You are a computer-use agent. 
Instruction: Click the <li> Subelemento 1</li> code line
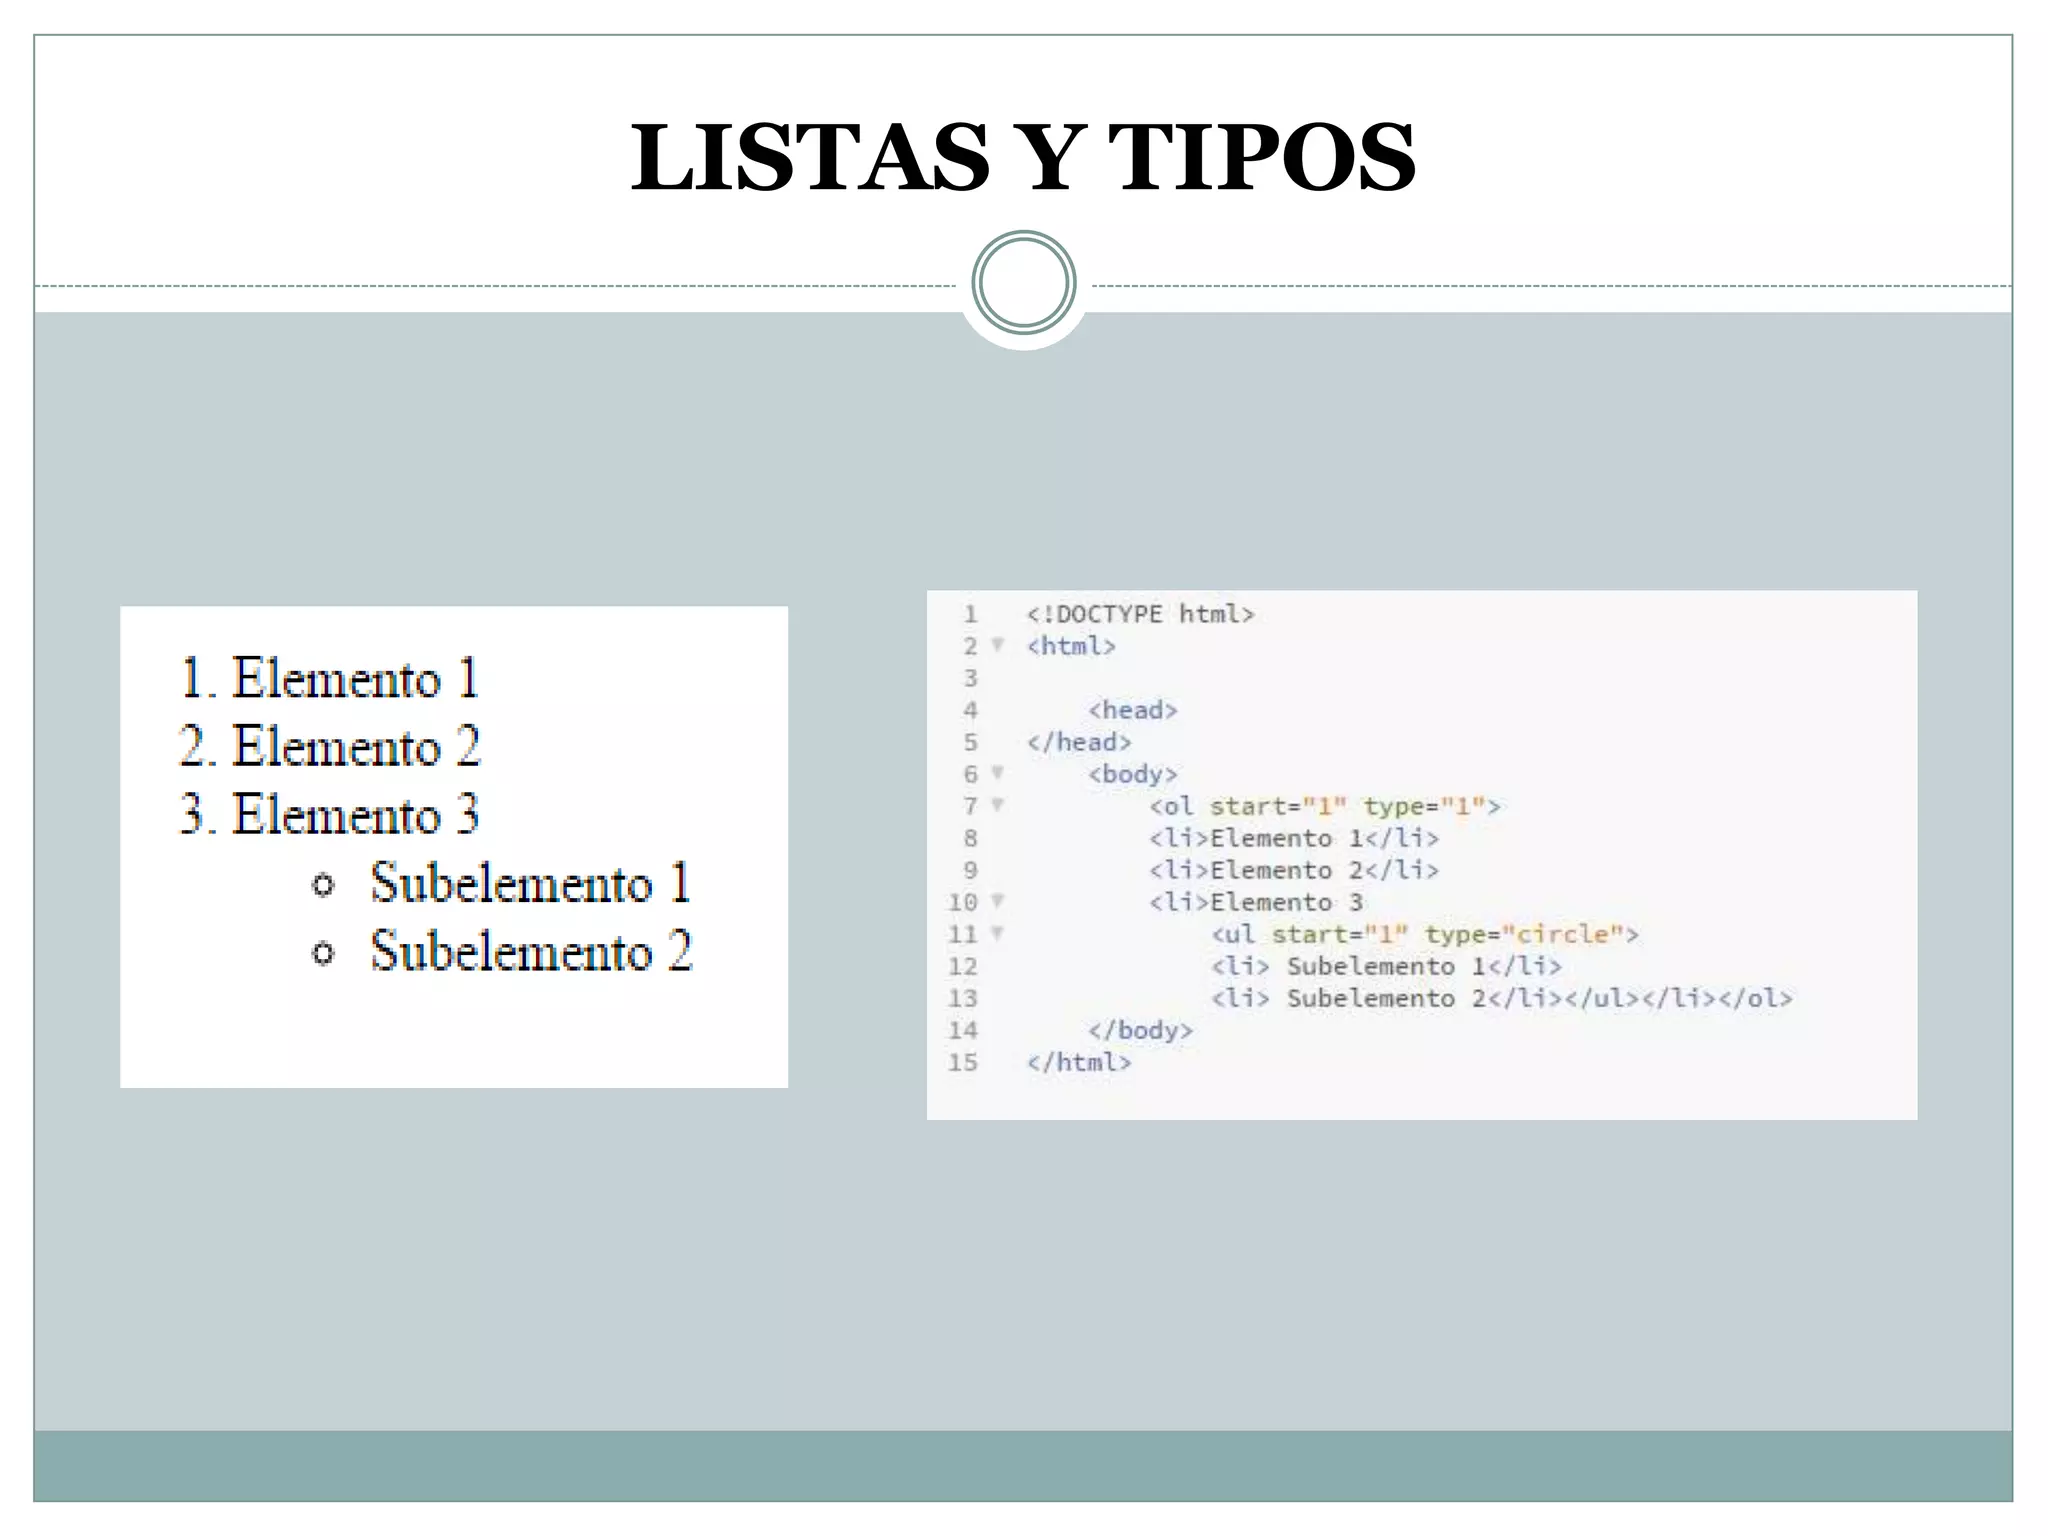coord(1386,966)
